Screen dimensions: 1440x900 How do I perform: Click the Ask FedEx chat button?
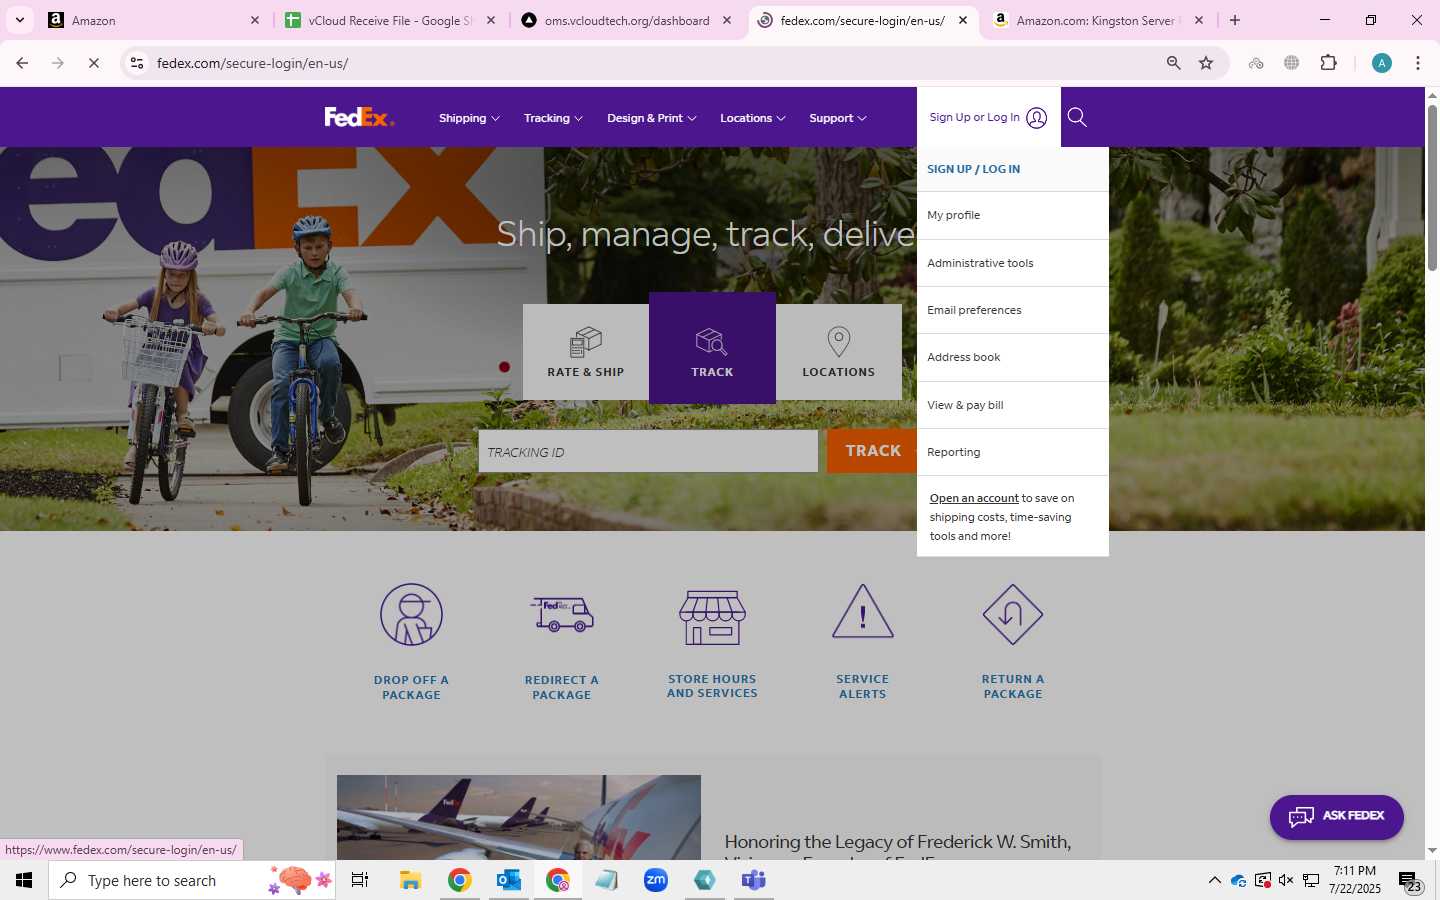pos(1337,817)
